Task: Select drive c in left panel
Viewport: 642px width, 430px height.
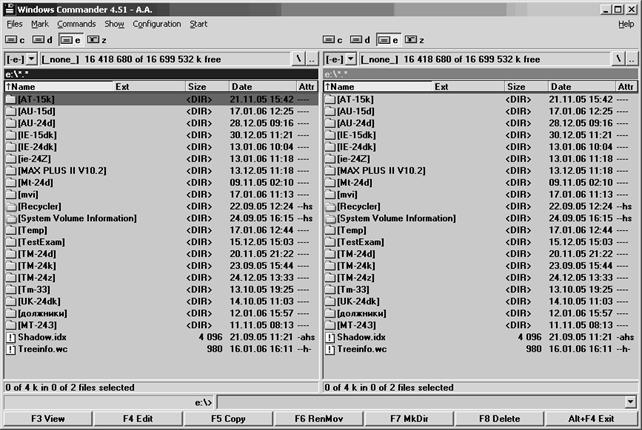Action: coord(15,40)
